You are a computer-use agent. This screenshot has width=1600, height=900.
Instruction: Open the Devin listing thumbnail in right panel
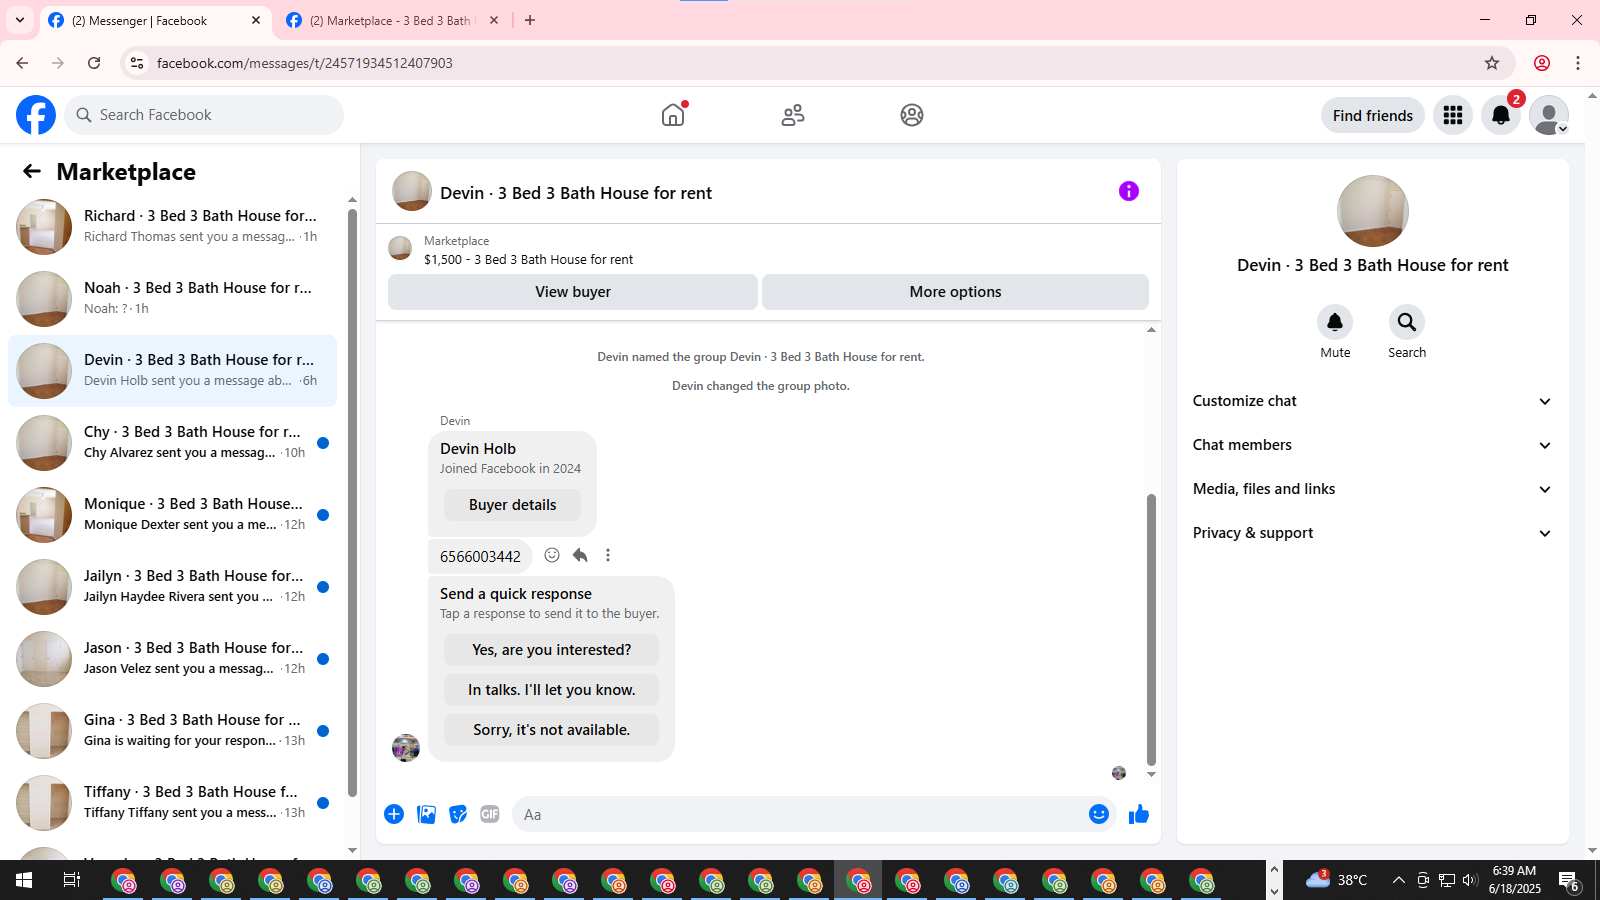(x=1373, y=211)
